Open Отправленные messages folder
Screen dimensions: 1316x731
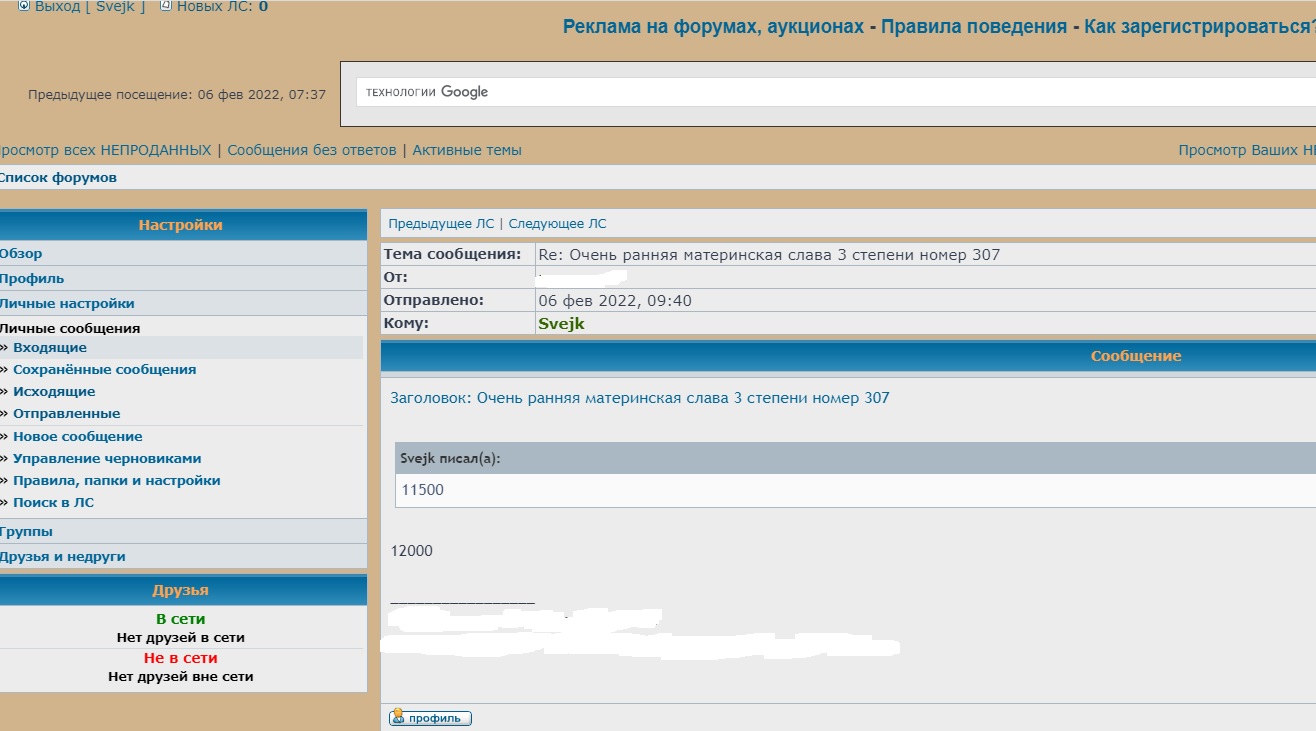(x=66, y=414)
